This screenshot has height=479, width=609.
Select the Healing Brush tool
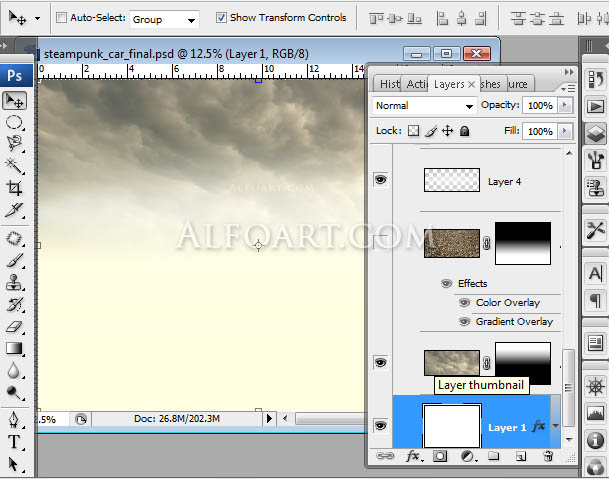coord(14,239)
